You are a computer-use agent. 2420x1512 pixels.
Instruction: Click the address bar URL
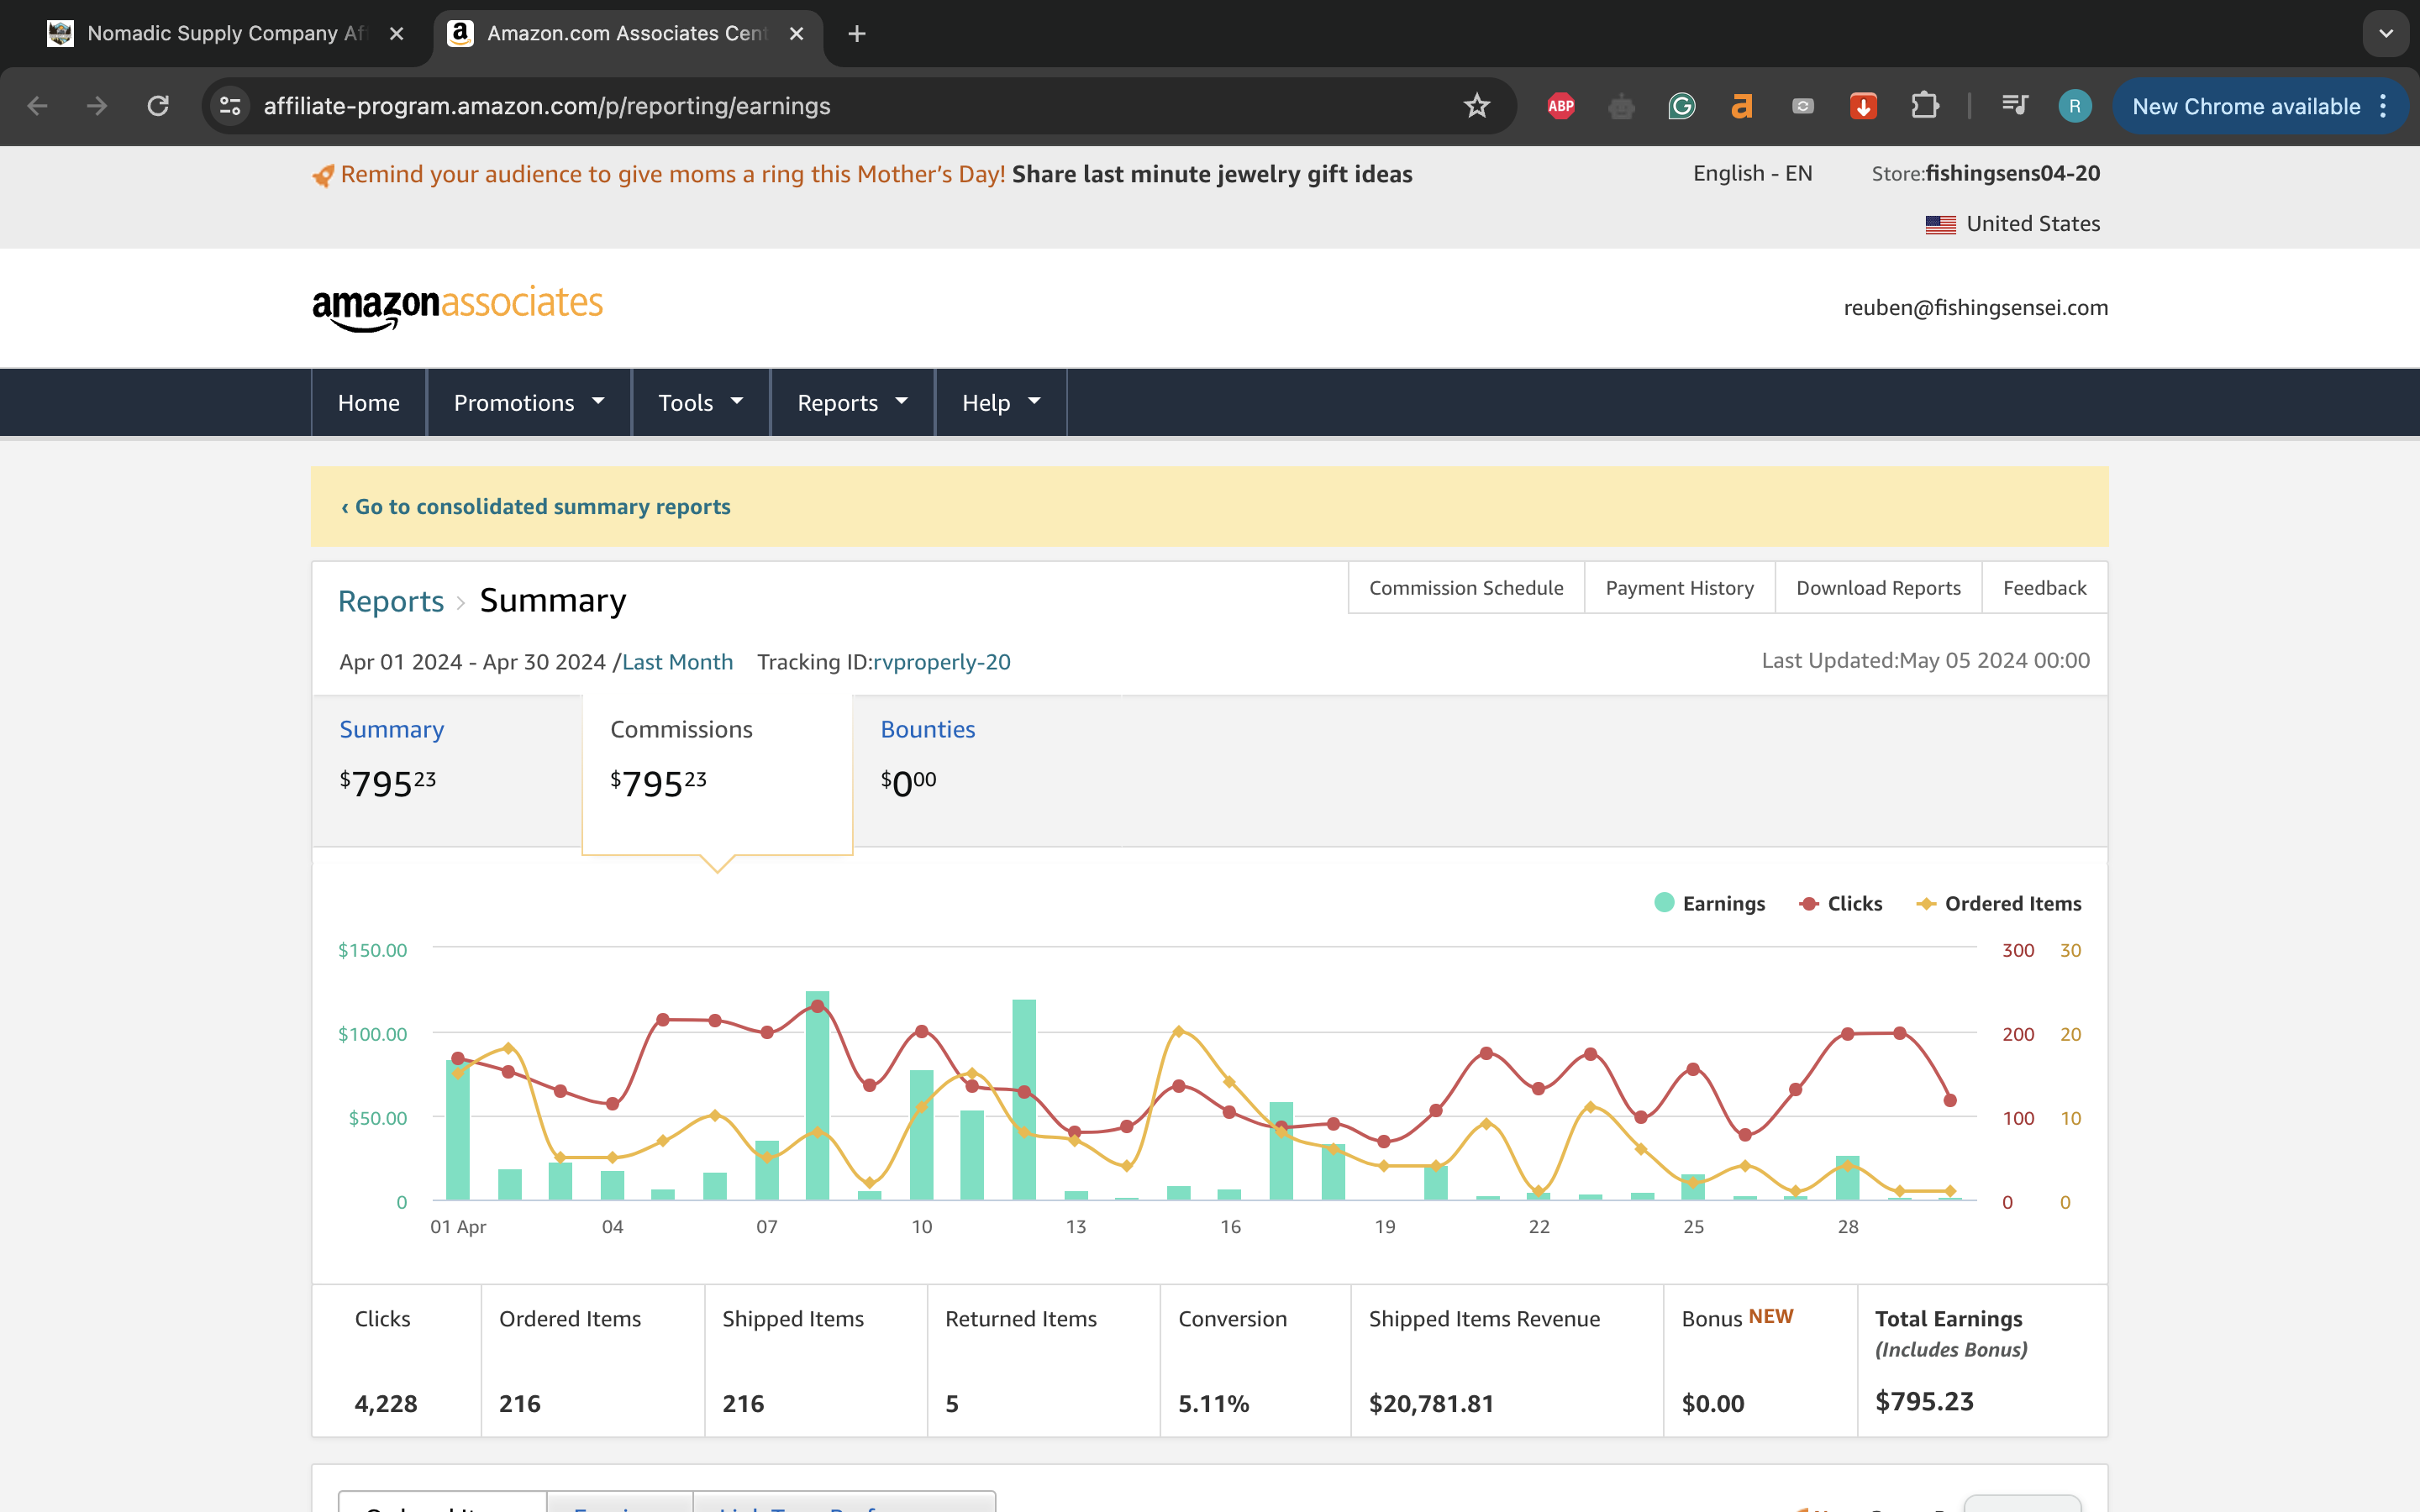[547, 106]
